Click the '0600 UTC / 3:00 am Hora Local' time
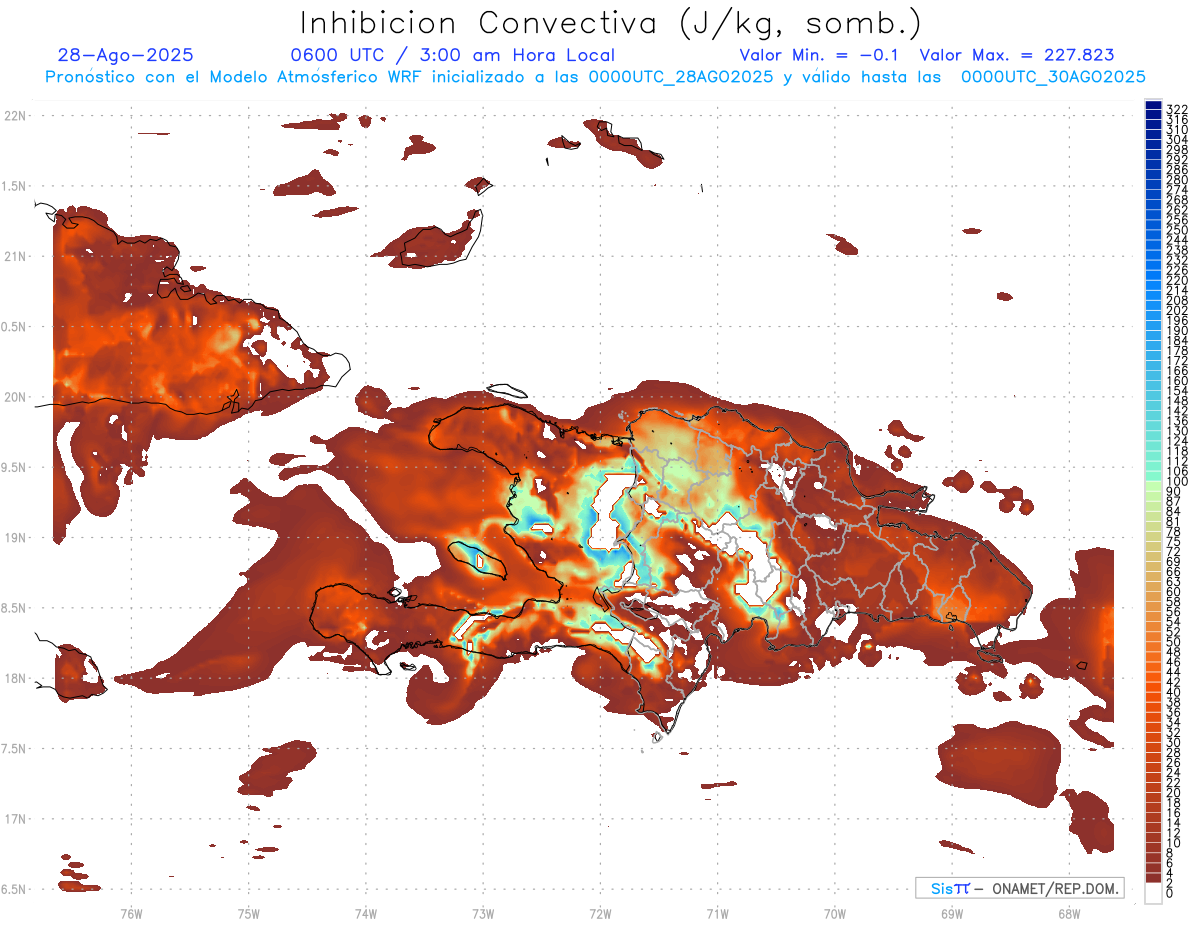1200x927 pixels. click(452, 55)
